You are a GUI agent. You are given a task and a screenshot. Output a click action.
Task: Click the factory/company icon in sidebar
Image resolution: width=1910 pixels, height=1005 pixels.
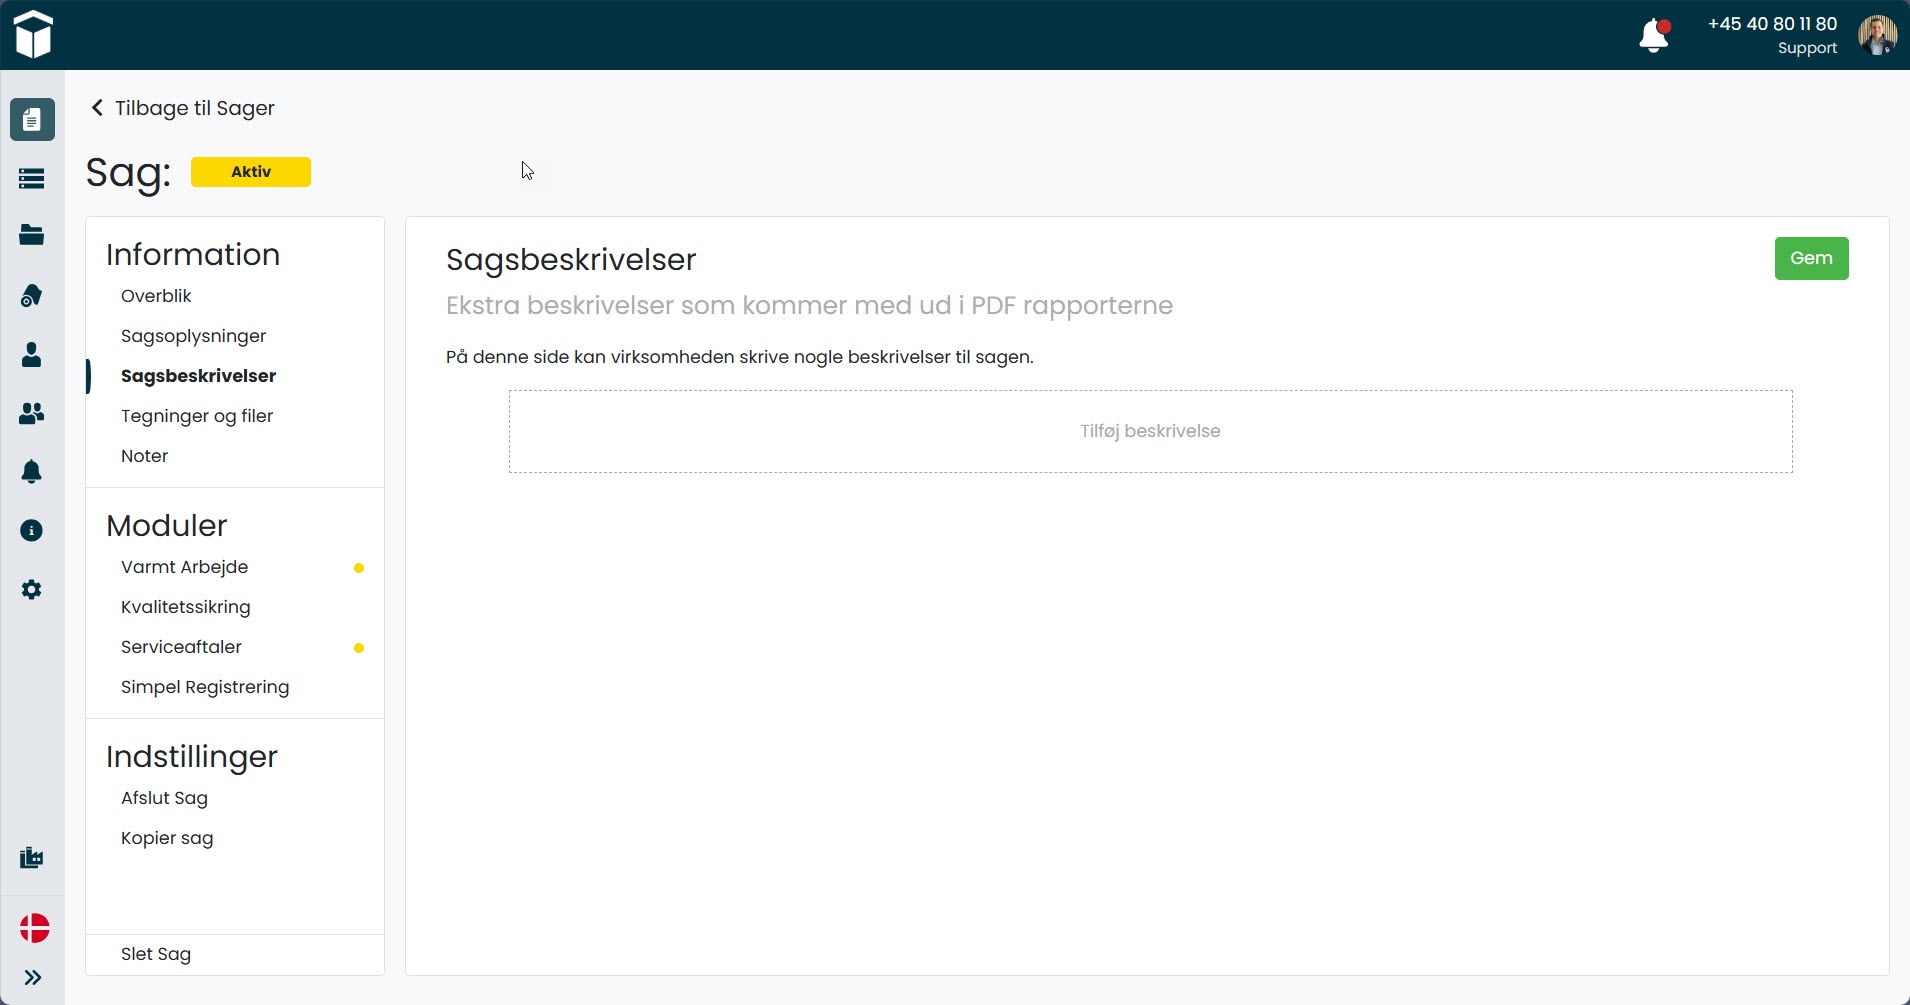[x=32, y=857]
